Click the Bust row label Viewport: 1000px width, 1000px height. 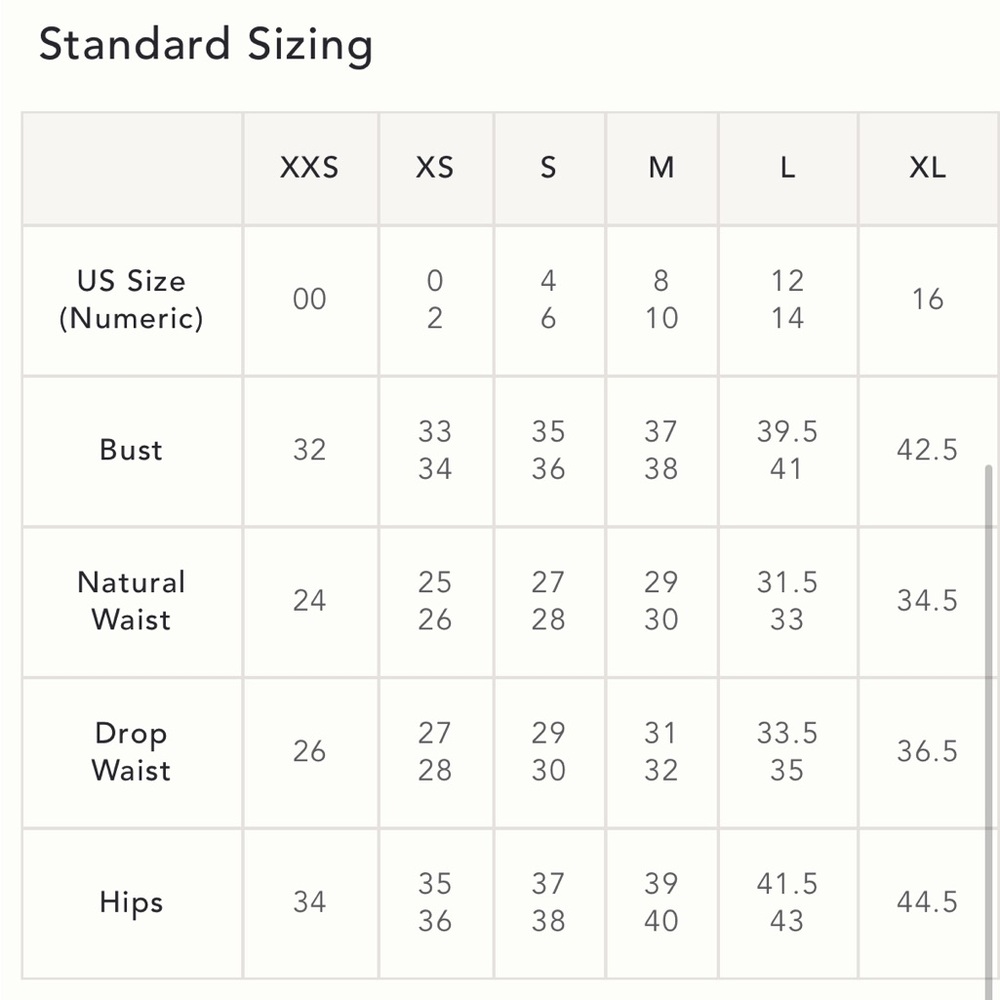131,450
